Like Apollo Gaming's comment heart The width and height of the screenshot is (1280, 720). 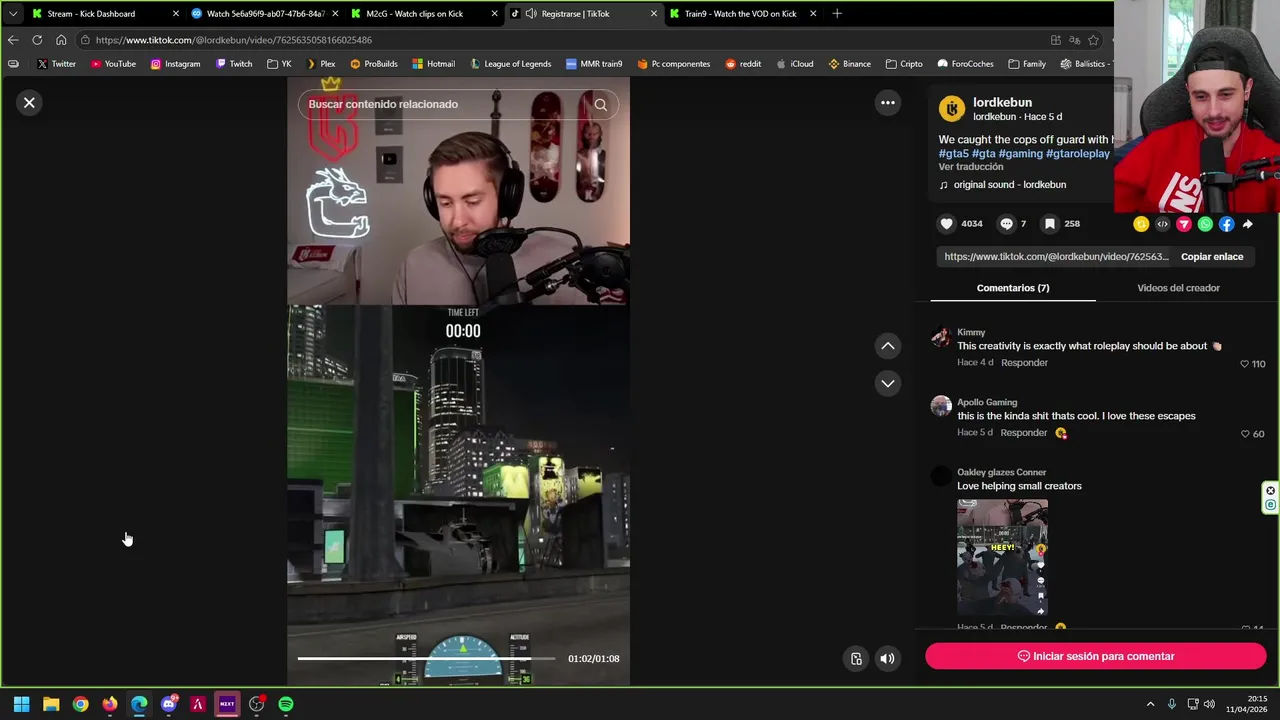click(x=1244, y=434)
